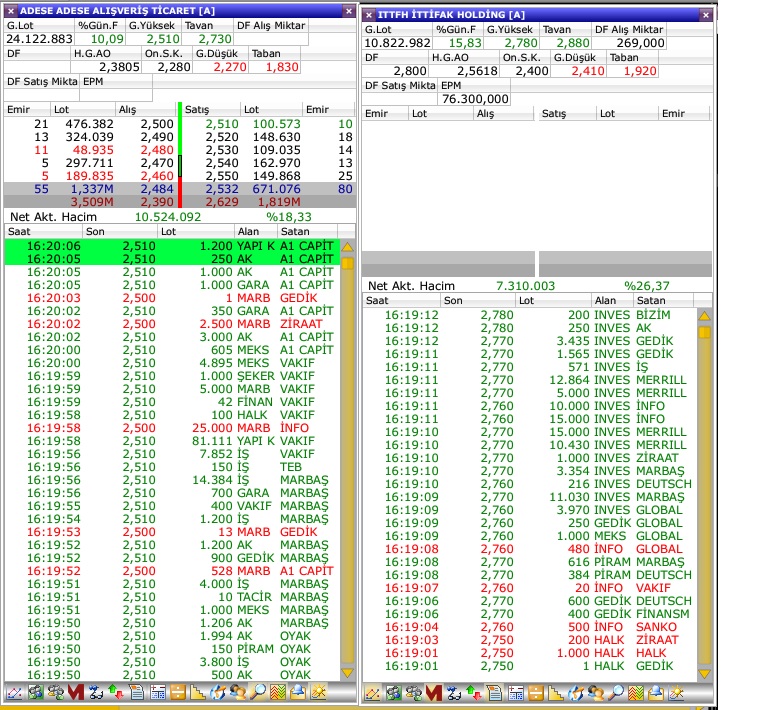Select the 12.864 lot trade in ITTFH
Viewport: 768px width, 710px height.
point(529,380)
